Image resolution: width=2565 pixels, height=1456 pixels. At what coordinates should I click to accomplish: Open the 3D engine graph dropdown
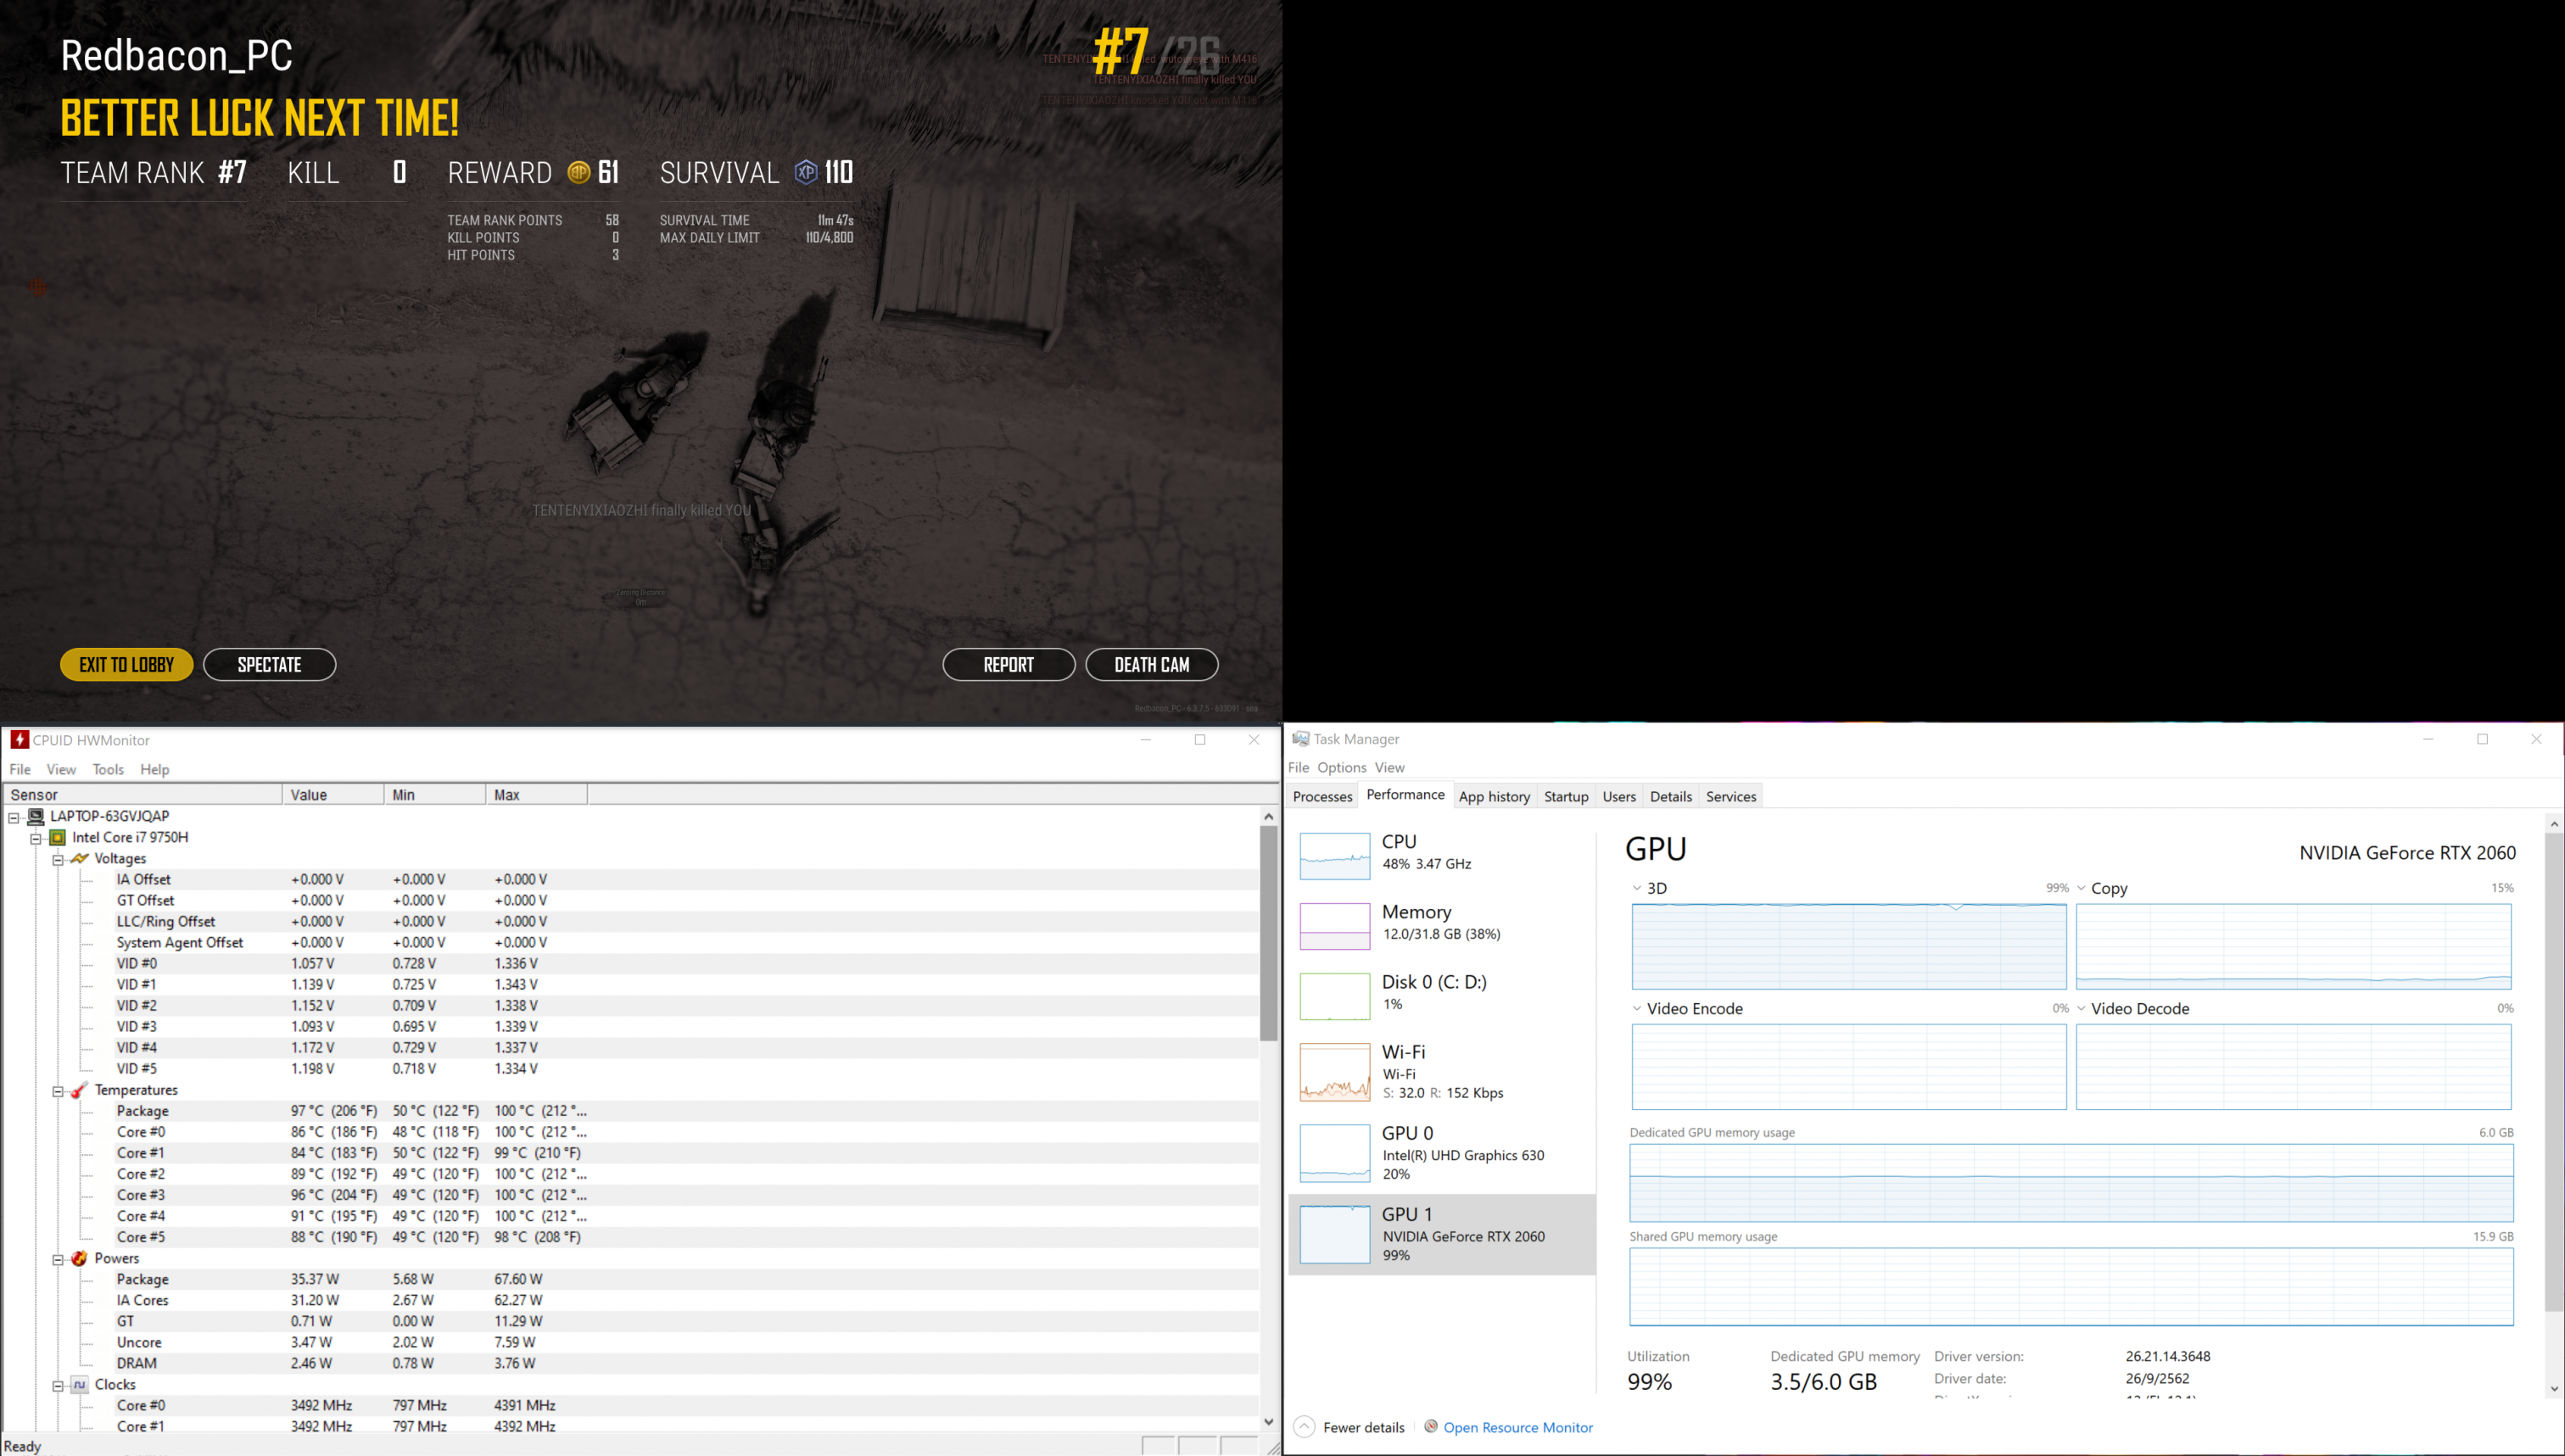pos(1637,888)
